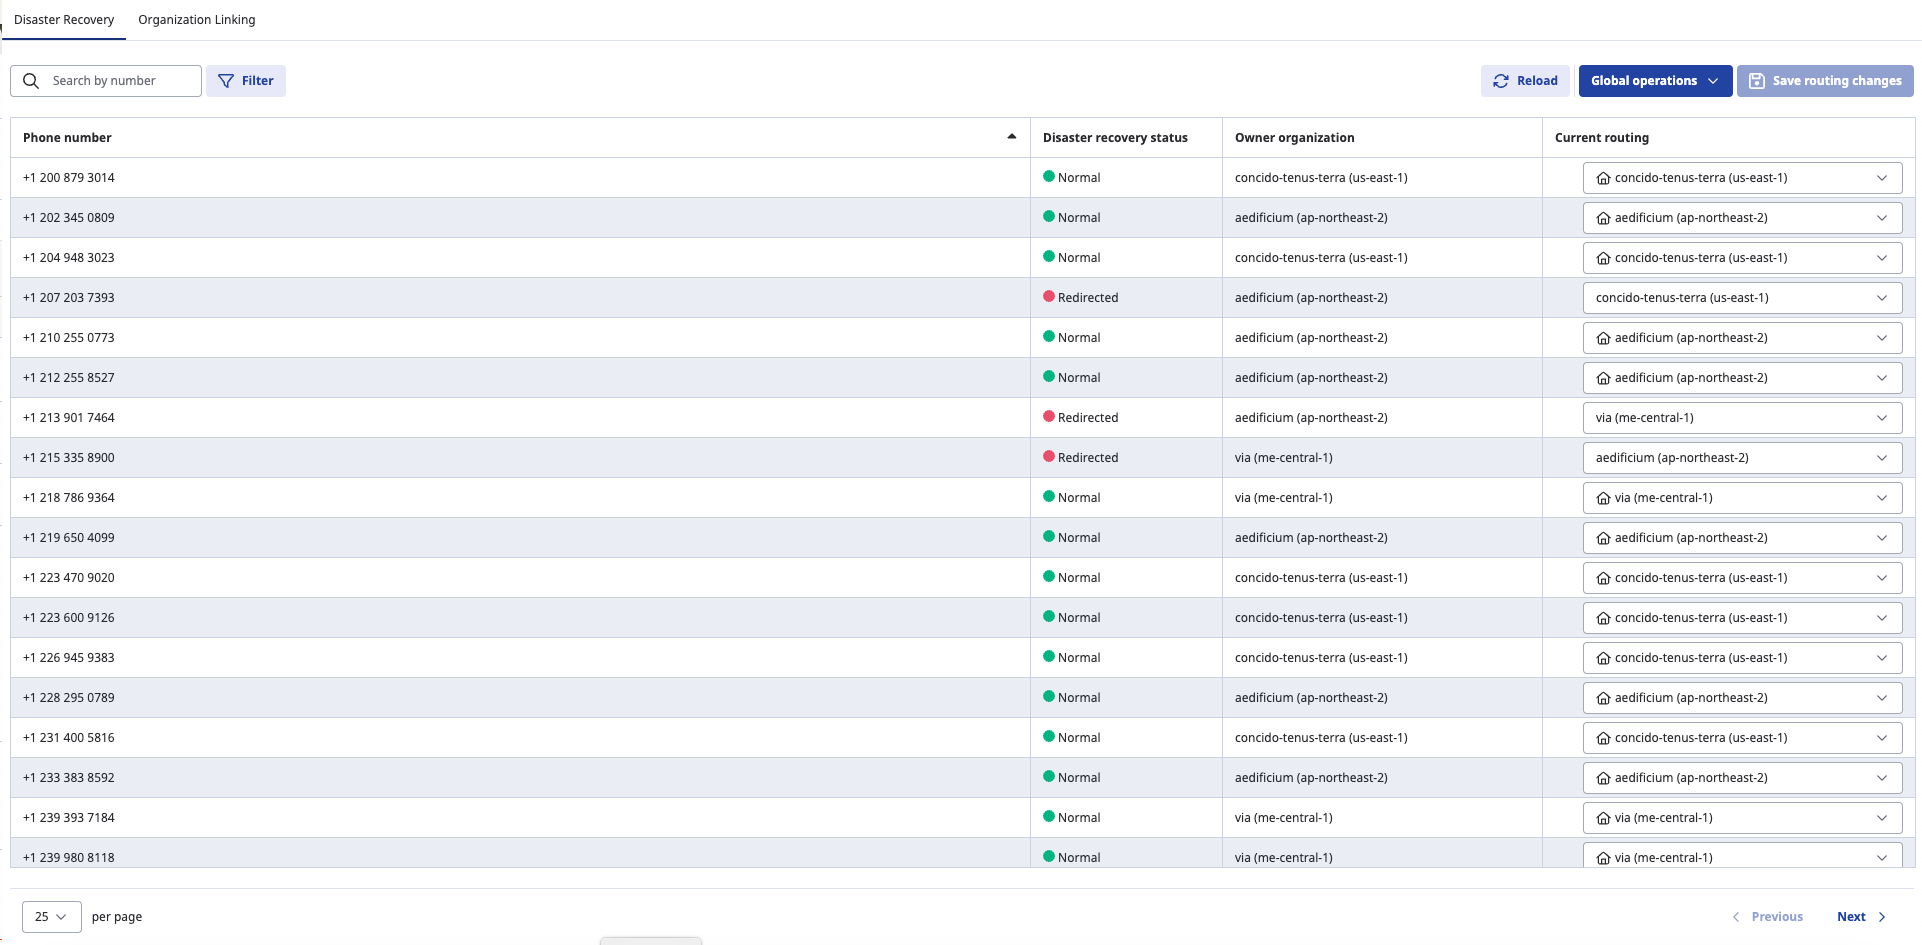Image resolution: width=1922 pixels, height=945 pixels.
Task: Select the Disaster Recovery tab
Action: 64,20
